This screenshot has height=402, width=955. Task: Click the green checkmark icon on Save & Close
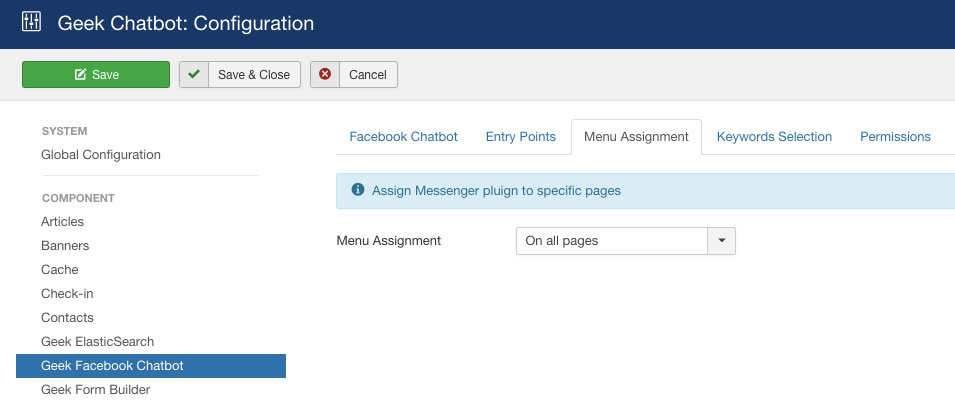(x=194, y=74)
